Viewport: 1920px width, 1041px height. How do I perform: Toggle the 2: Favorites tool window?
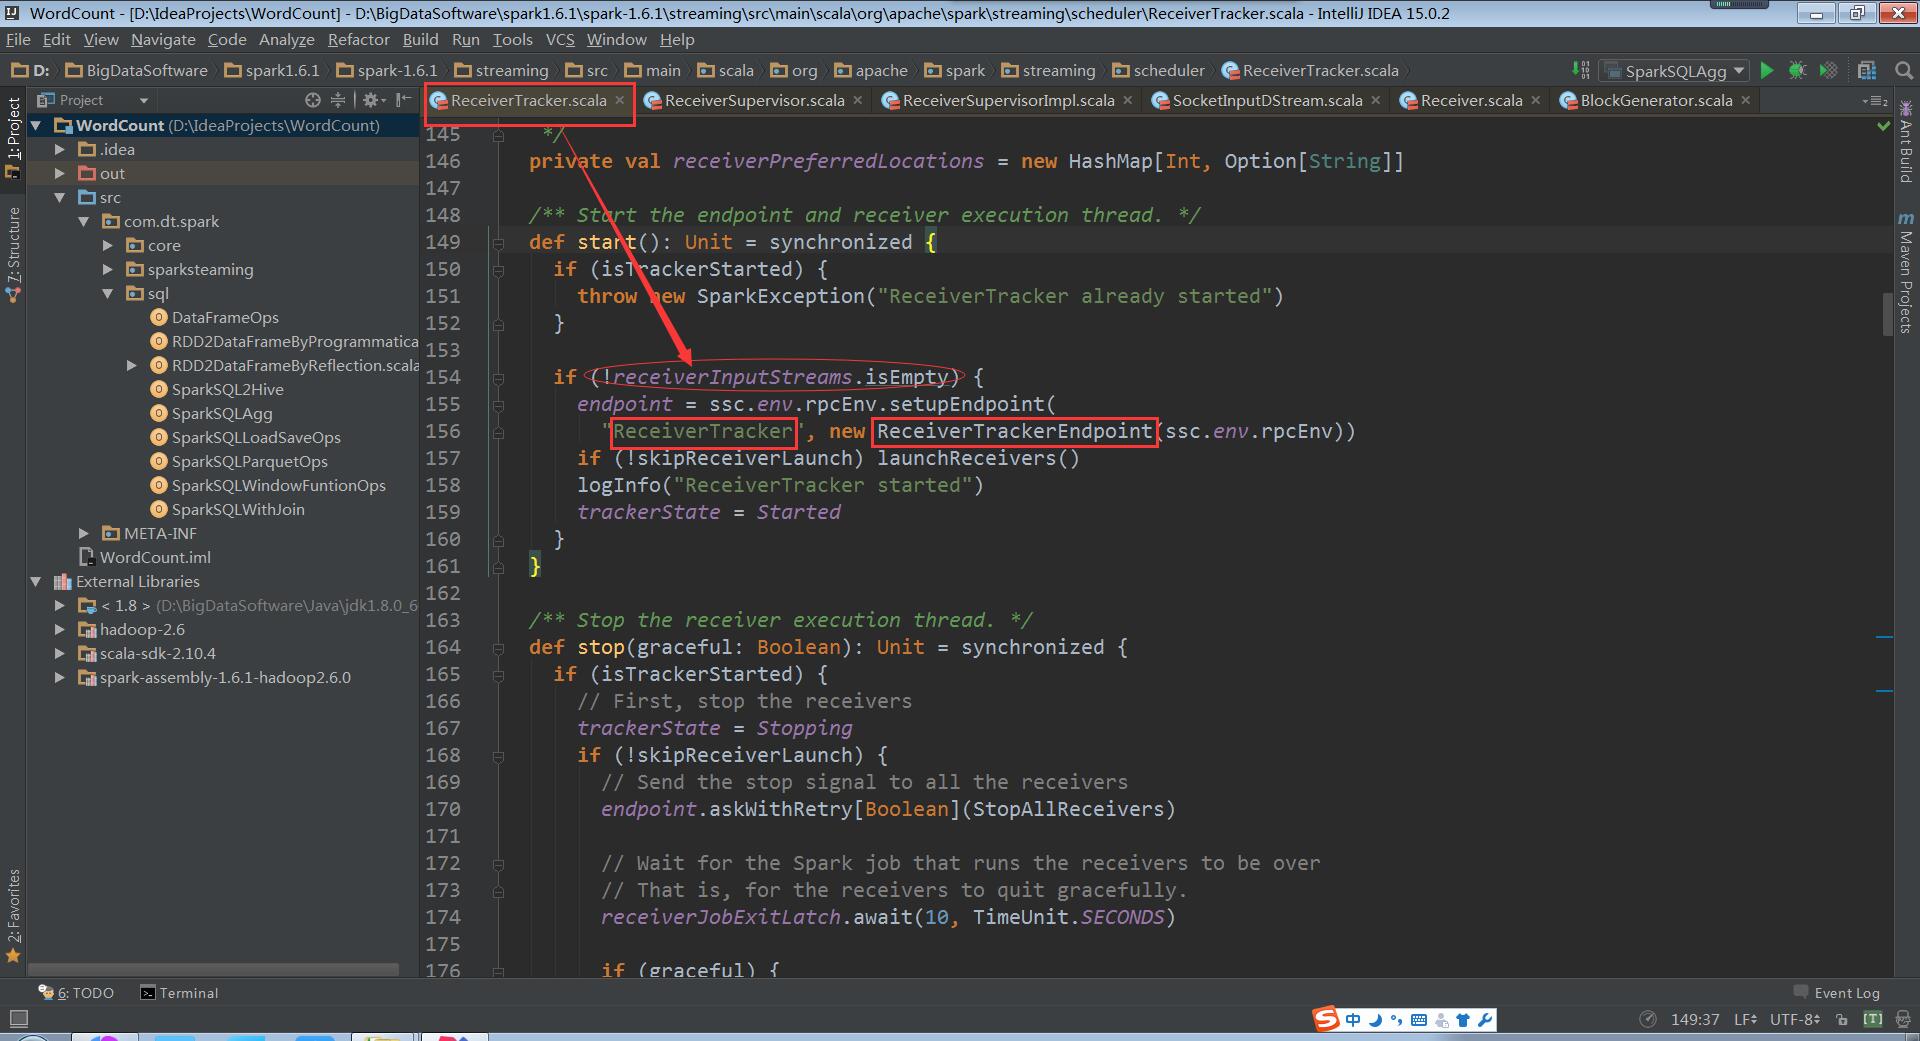13,915
